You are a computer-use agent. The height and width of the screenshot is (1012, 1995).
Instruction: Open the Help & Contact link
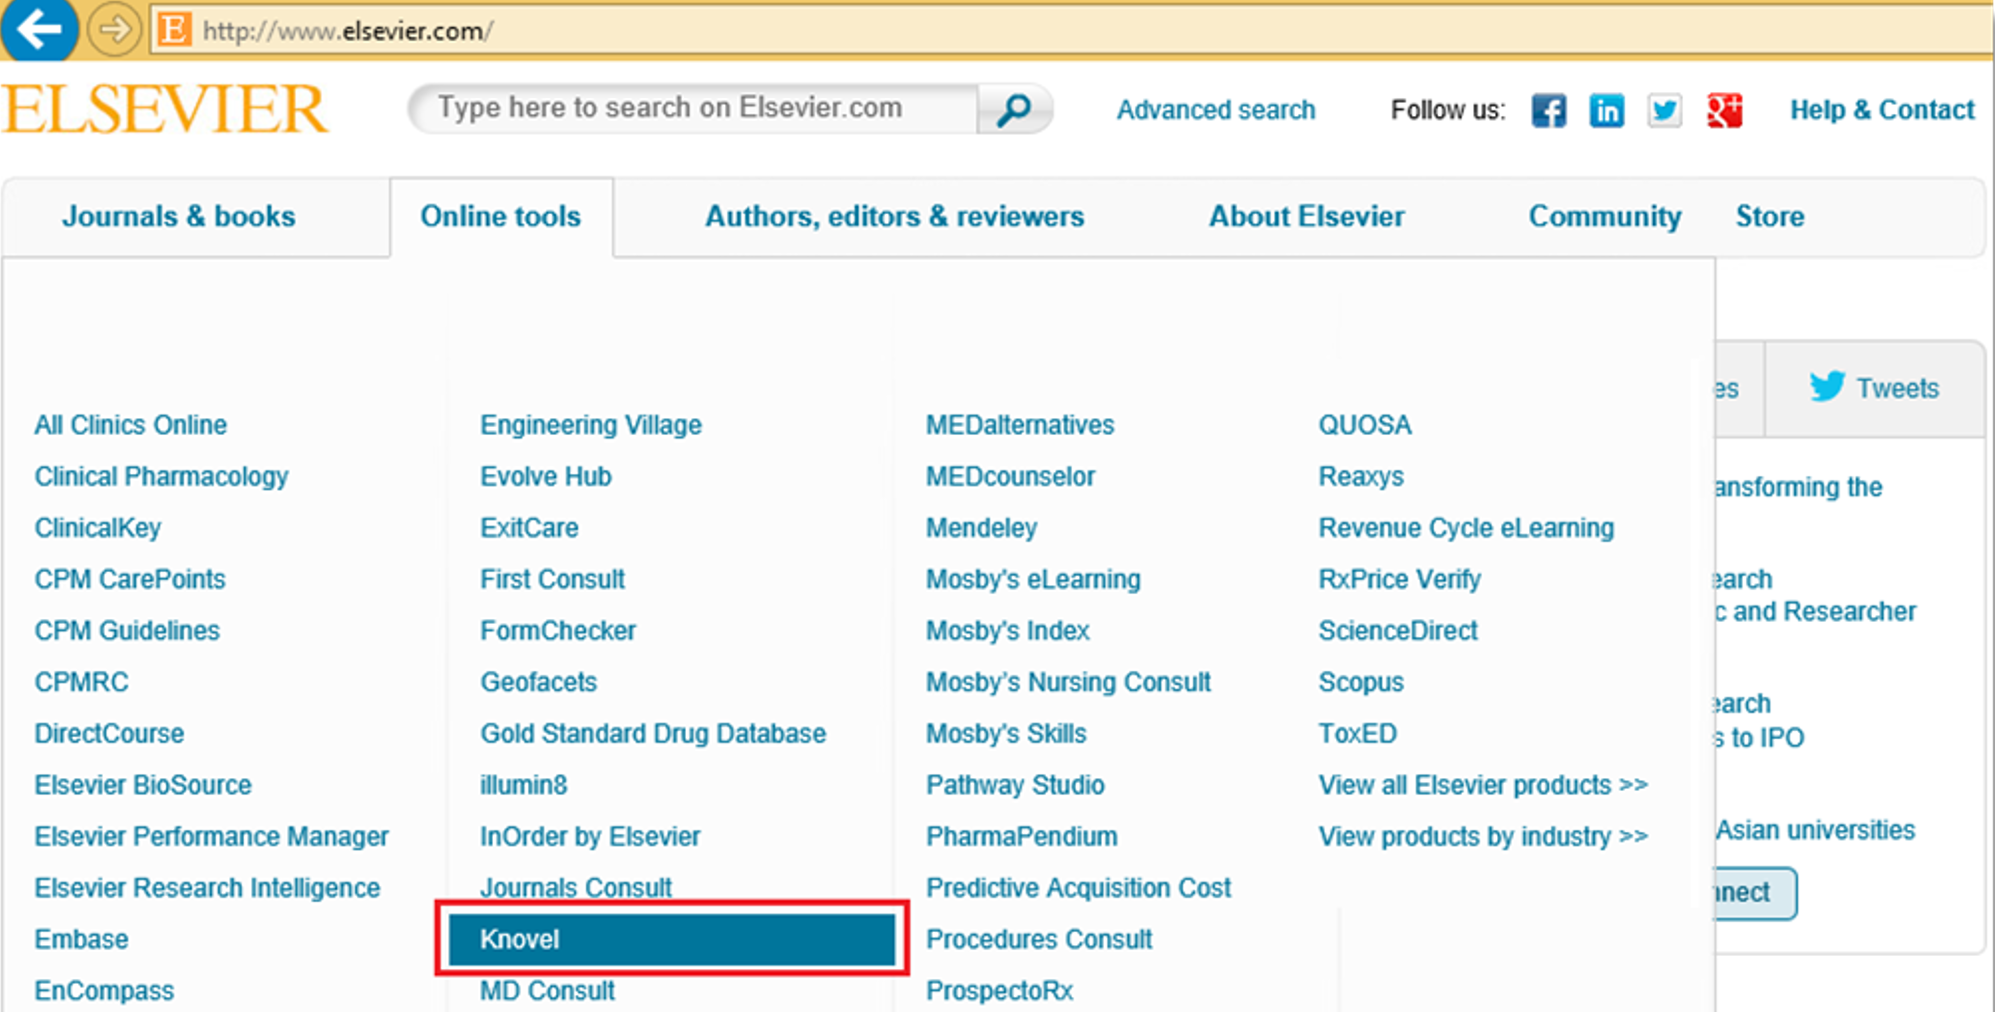[1882, 110]
